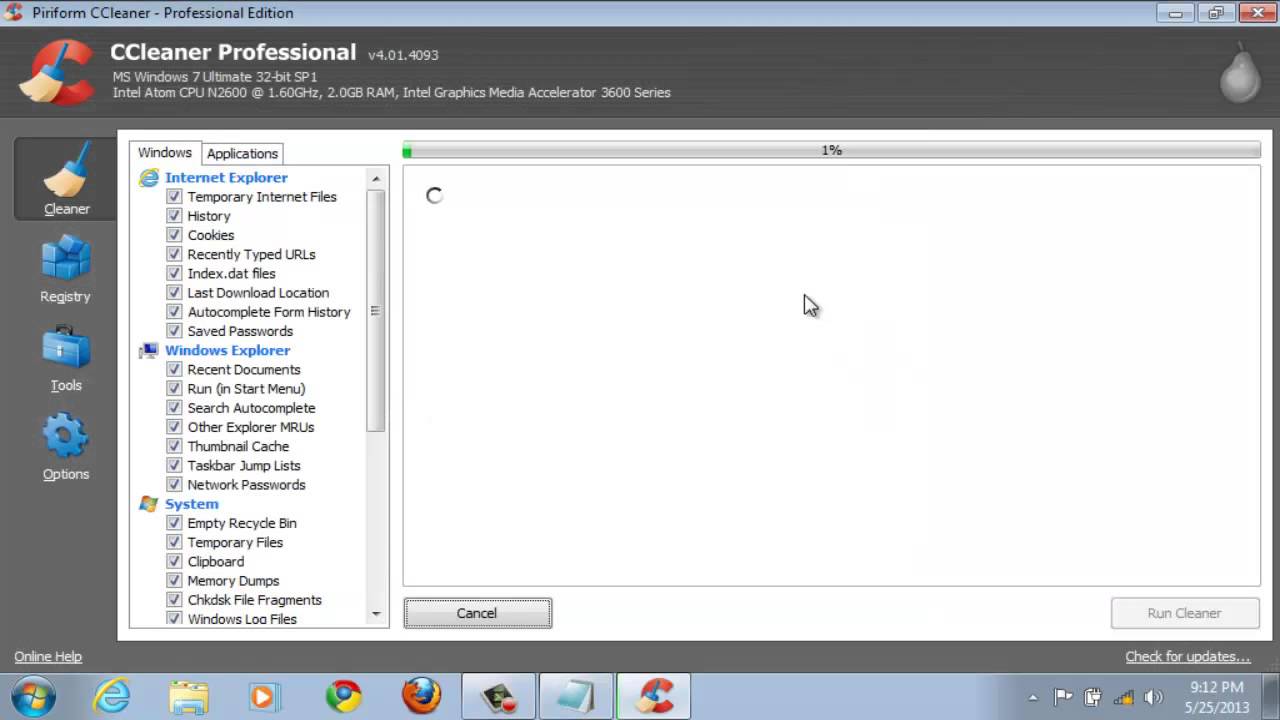The height and width of the screenshot is (720, 1280).
Task: Select the Windows Explorer heading
Action: point(227,351)
